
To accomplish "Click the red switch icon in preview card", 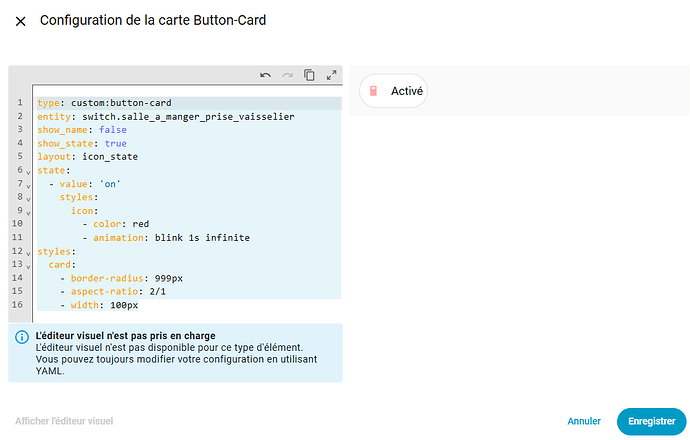I will 373,91.
